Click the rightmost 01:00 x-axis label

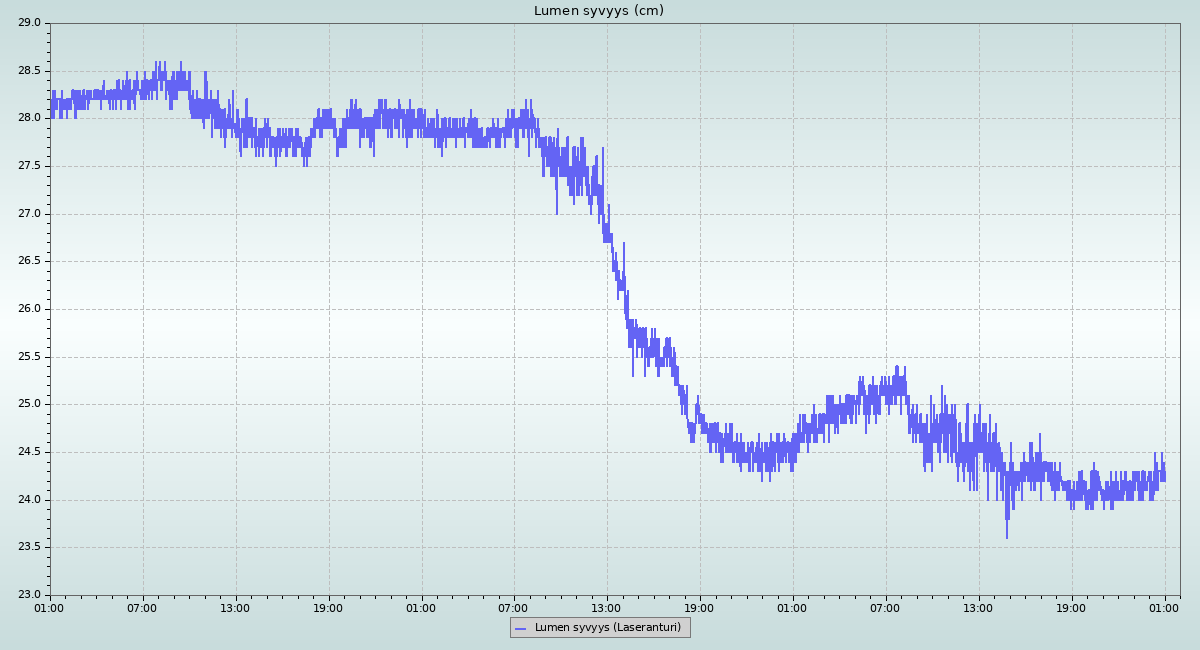click(1165, 607)
